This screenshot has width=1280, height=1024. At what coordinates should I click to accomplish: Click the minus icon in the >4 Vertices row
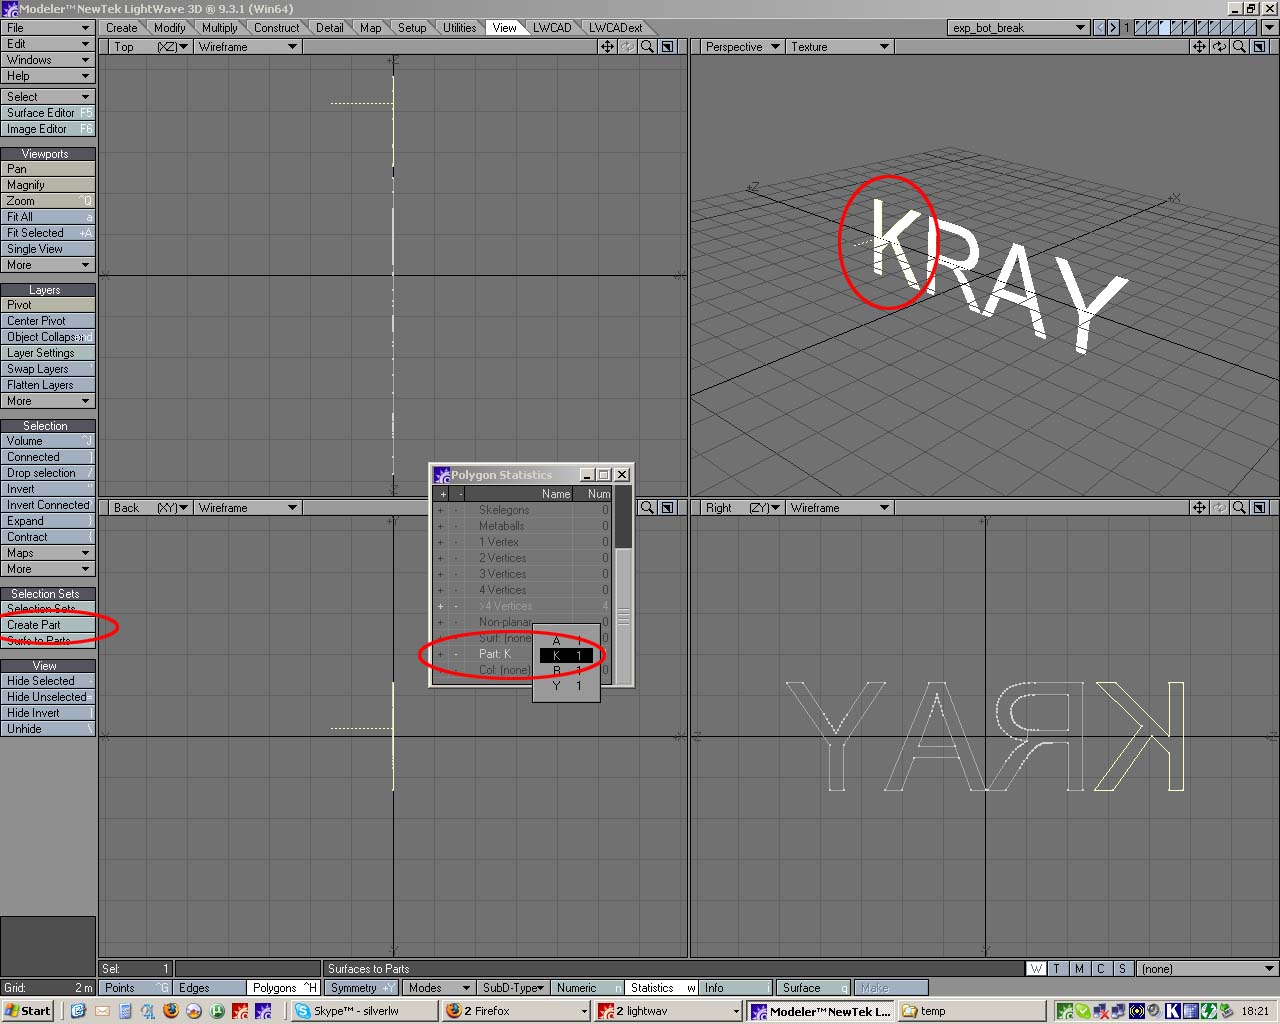coord(456,606)
